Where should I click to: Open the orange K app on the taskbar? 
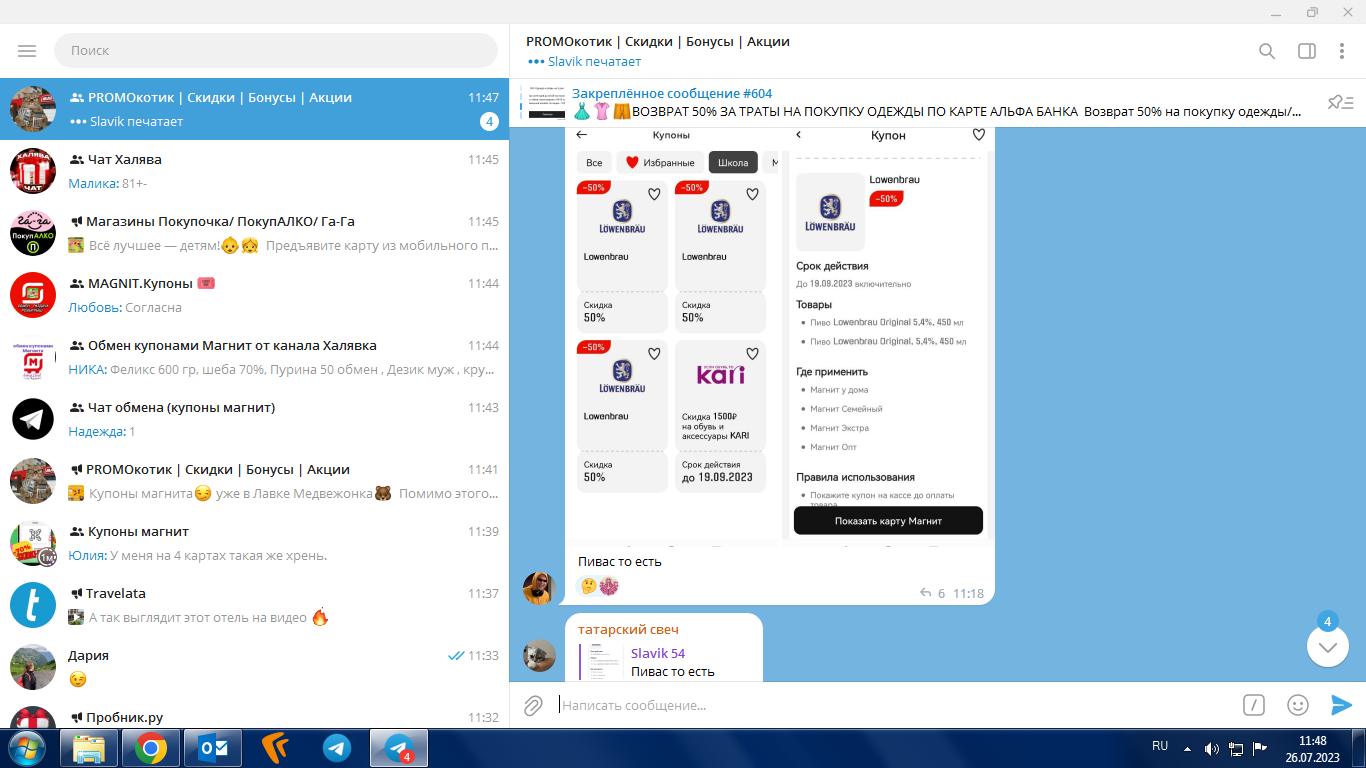(275, 748)
